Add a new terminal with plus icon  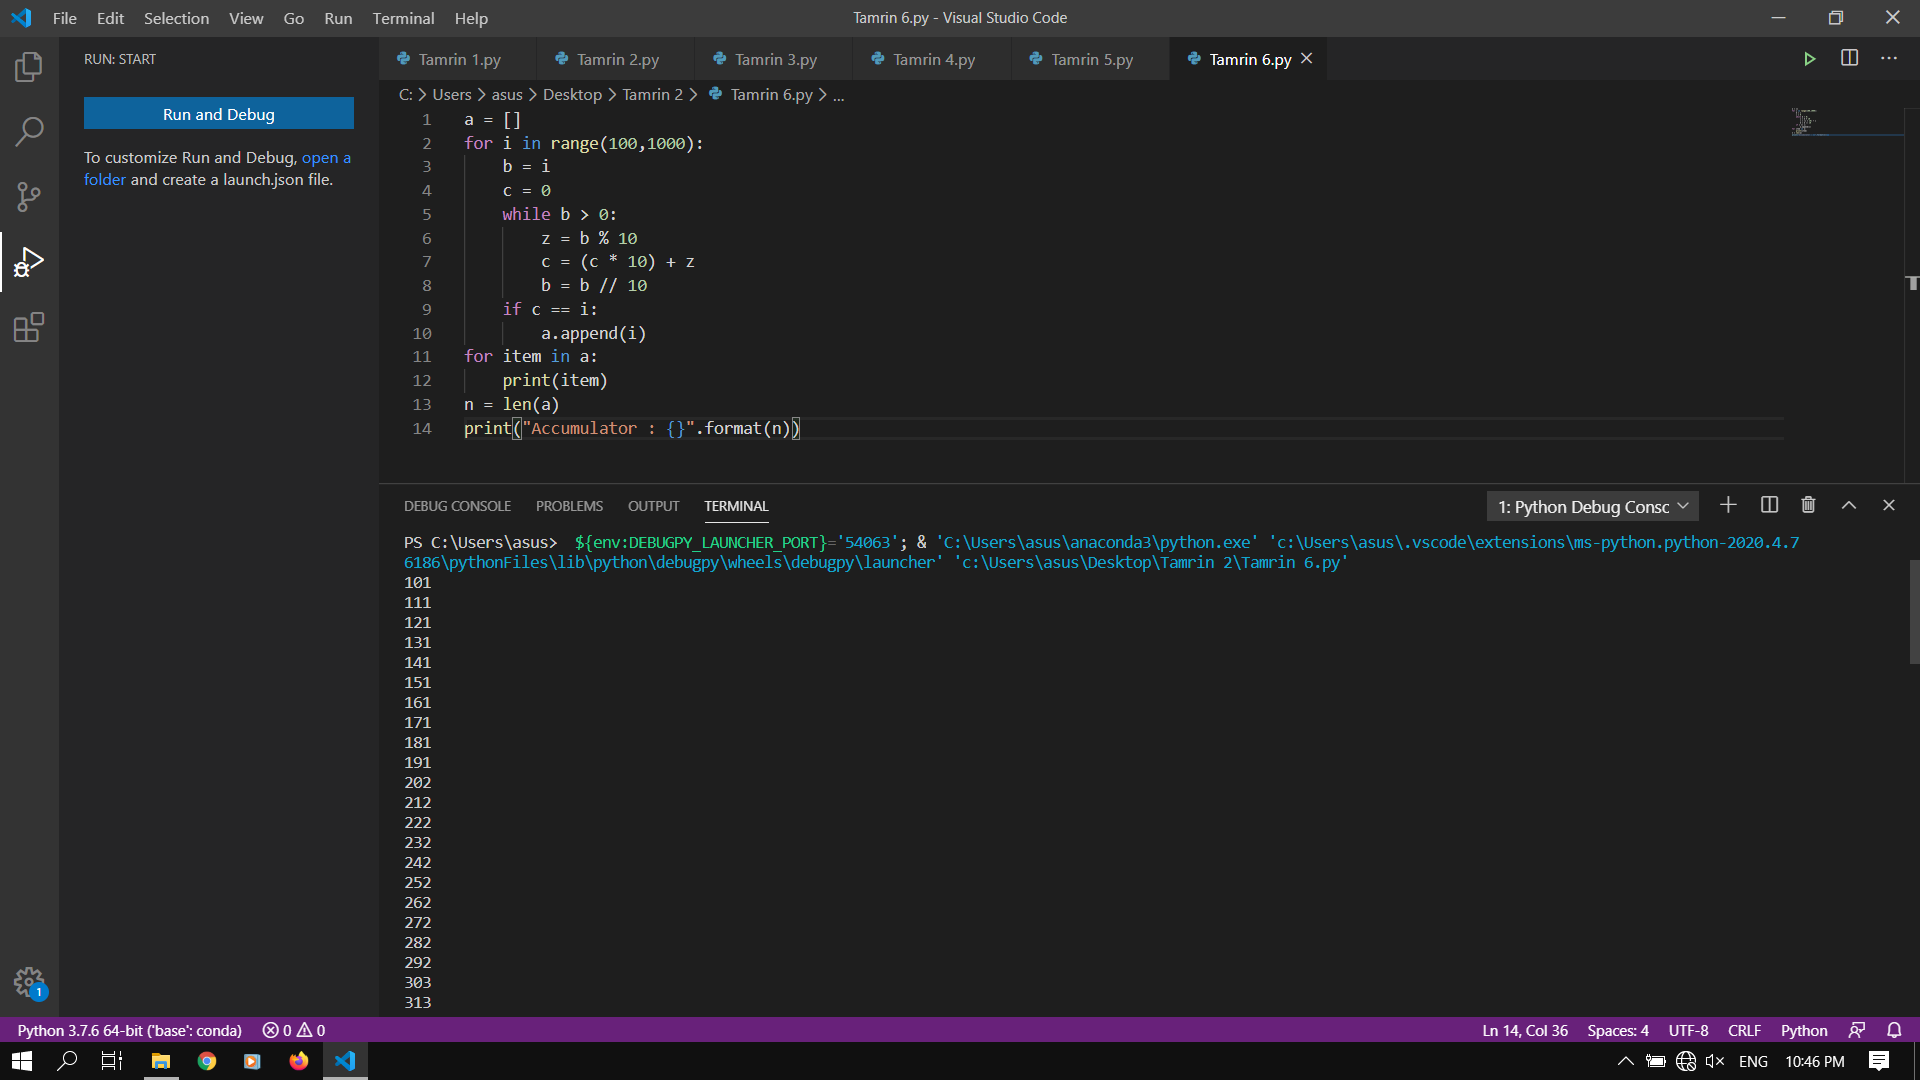(x=1728, y=506)
